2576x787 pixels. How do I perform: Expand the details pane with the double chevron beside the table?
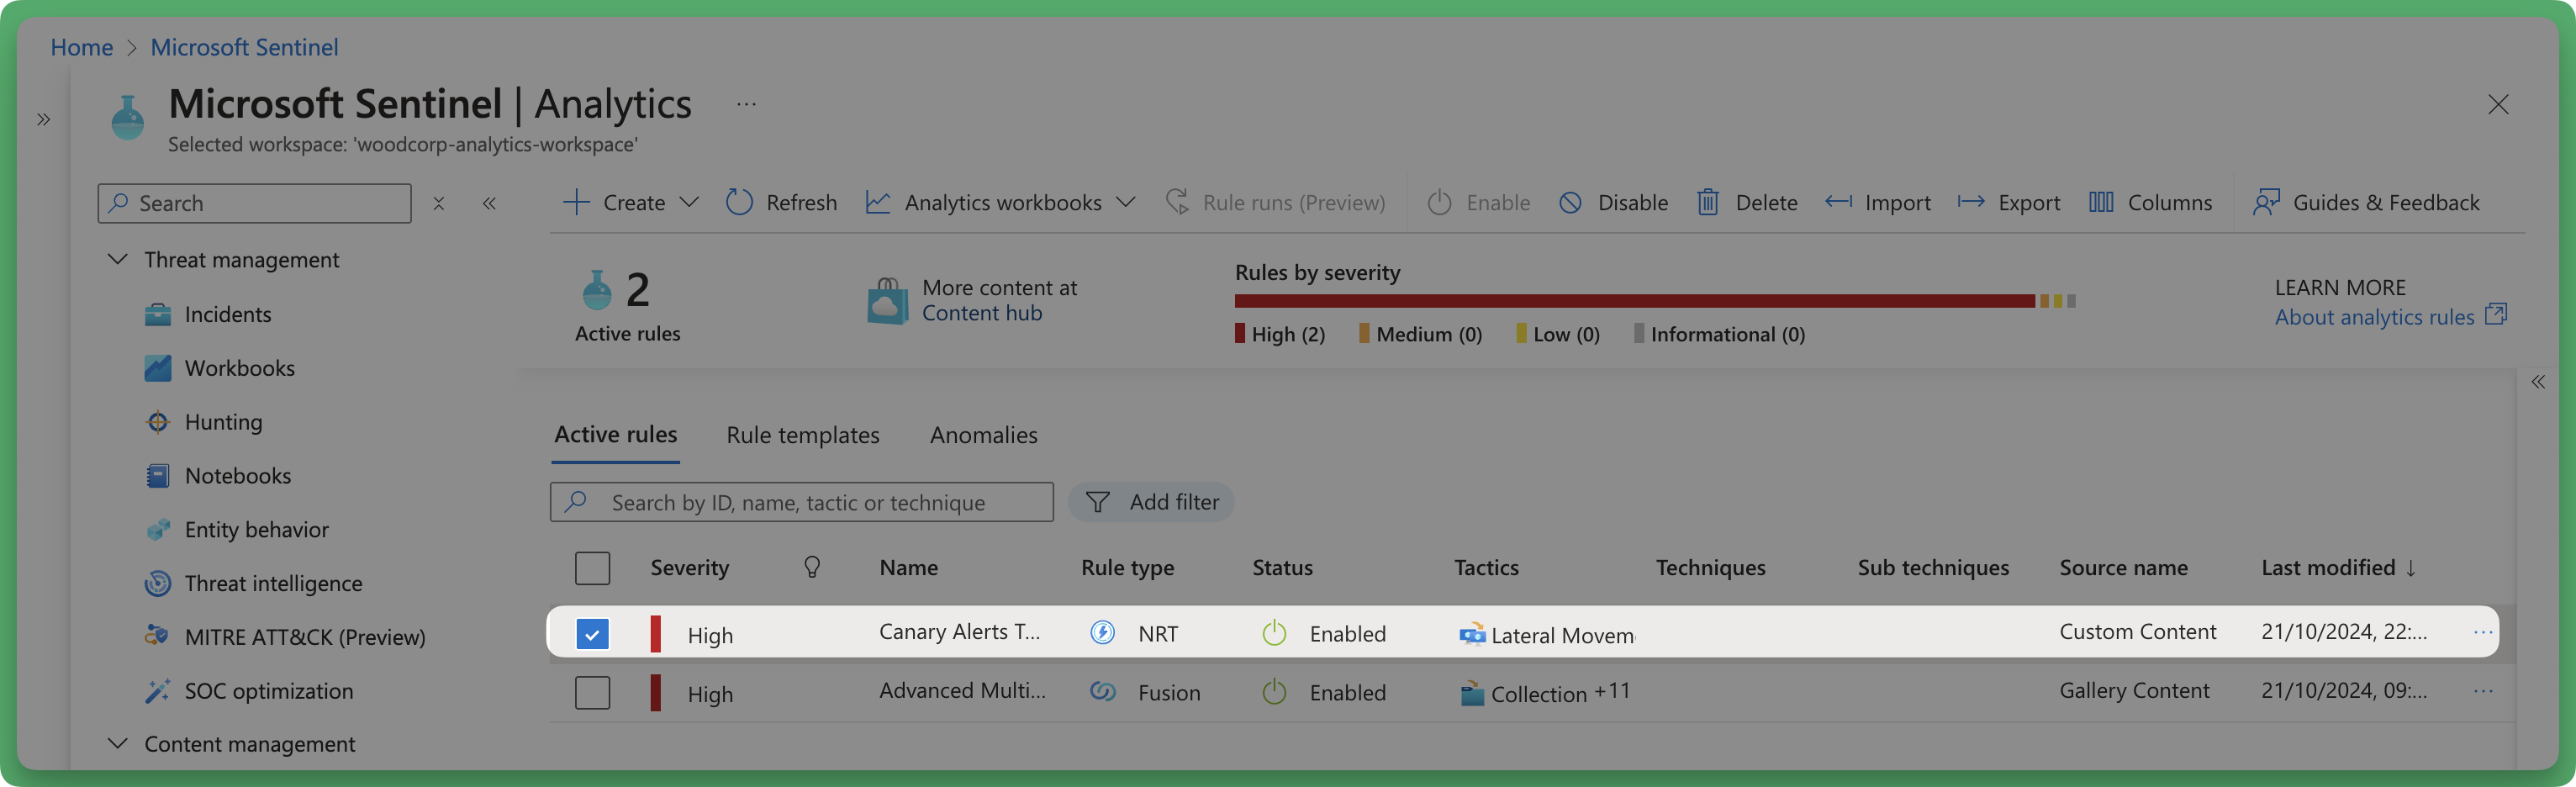coord(2538,382)
